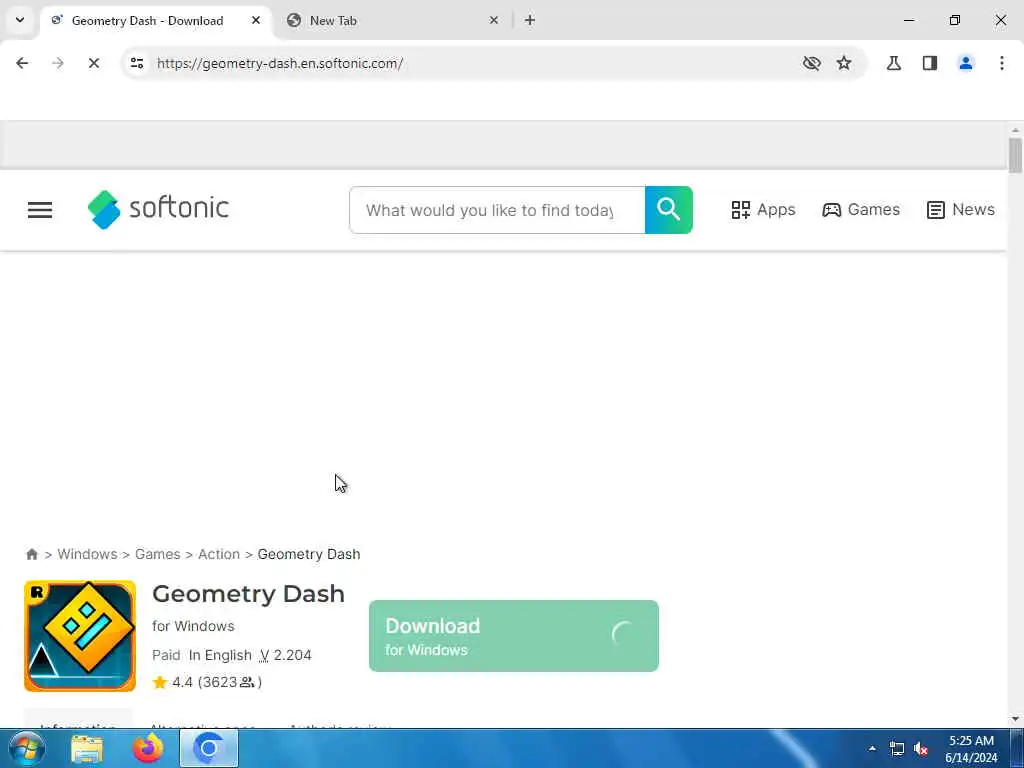Viewport: 1024px width, 768px height.
Task: Go to Games breadcrumb link
Action: (157, 554)
